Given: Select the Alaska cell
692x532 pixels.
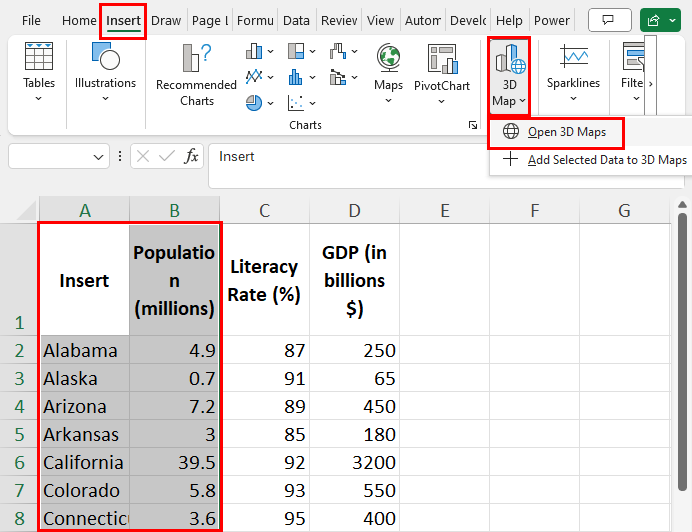Looking at the screenshot, I should click(85, 378).
